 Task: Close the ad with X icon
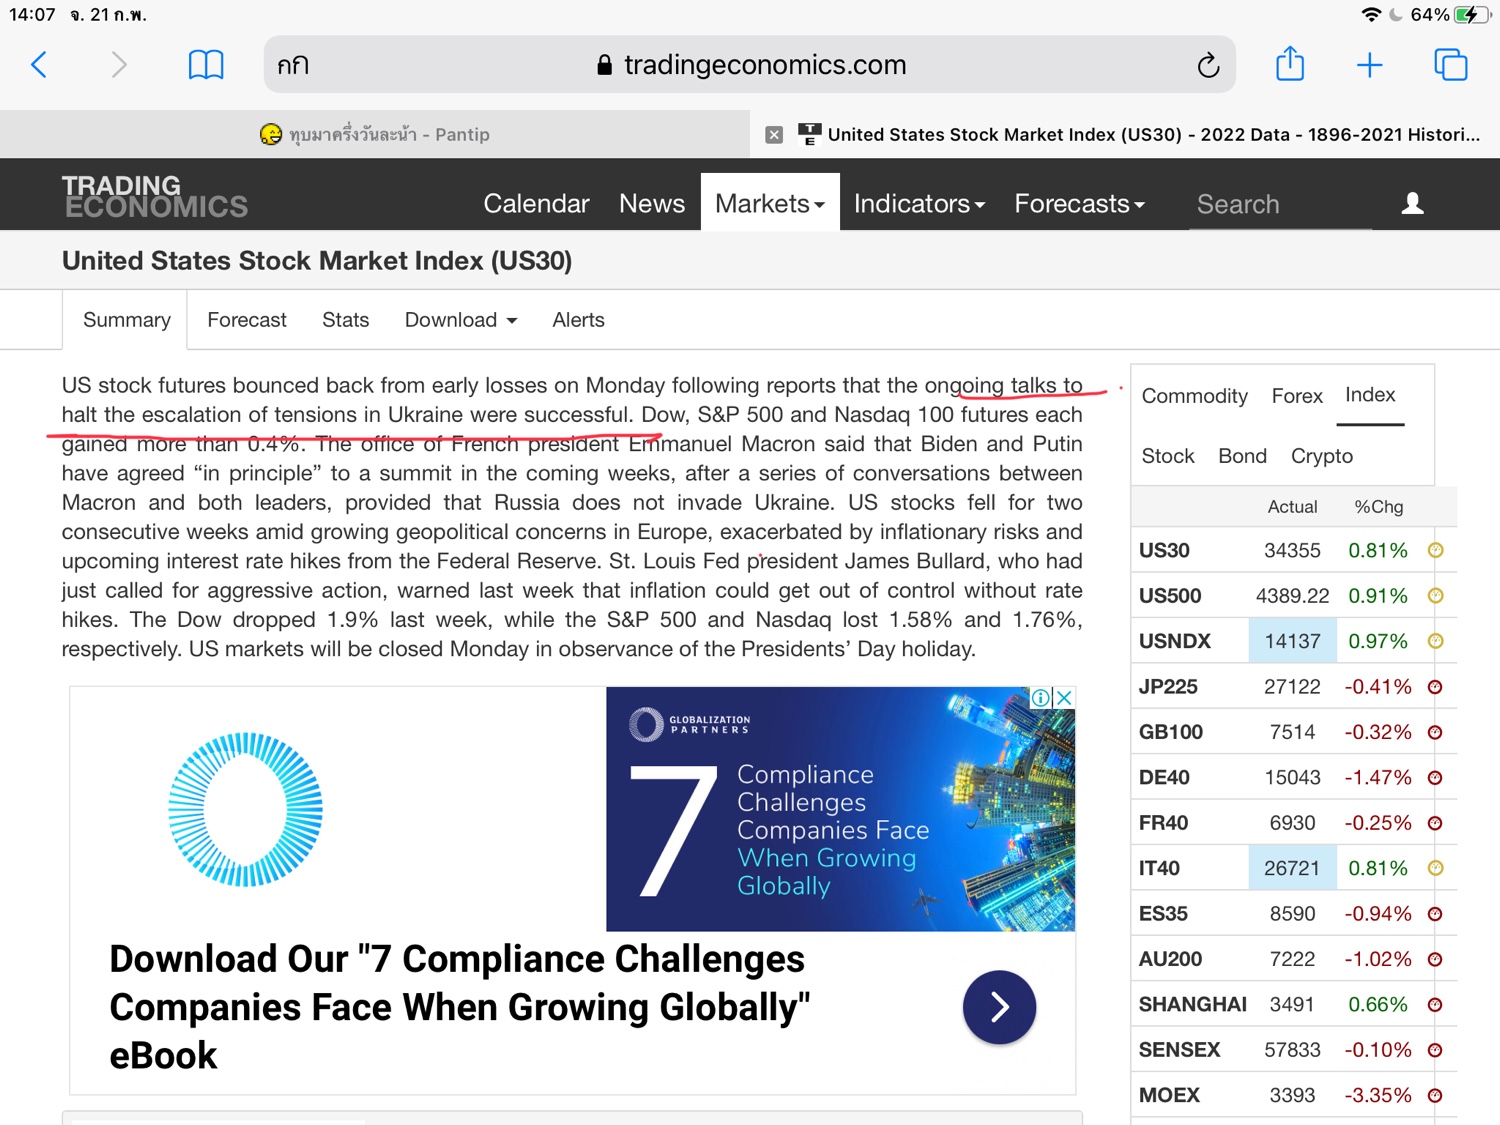[x=1064, y=698]
